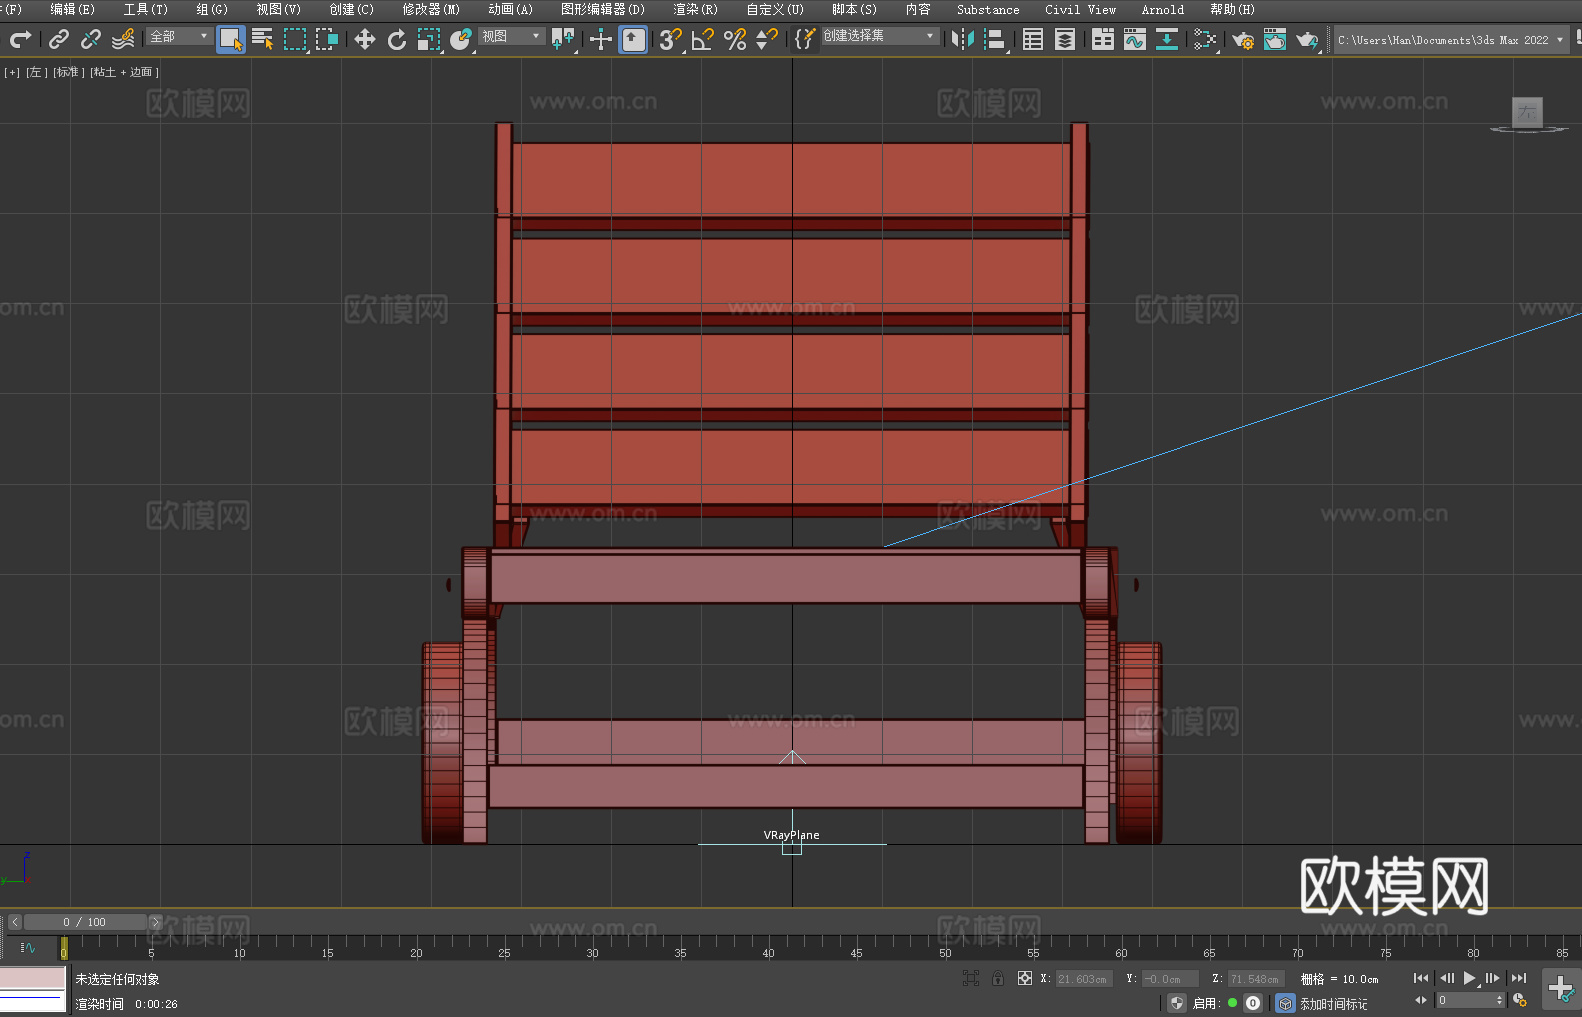Screen dimensions: 1582x1017
Task: Toggle the Selection Lock padlock
Action: 998,979
